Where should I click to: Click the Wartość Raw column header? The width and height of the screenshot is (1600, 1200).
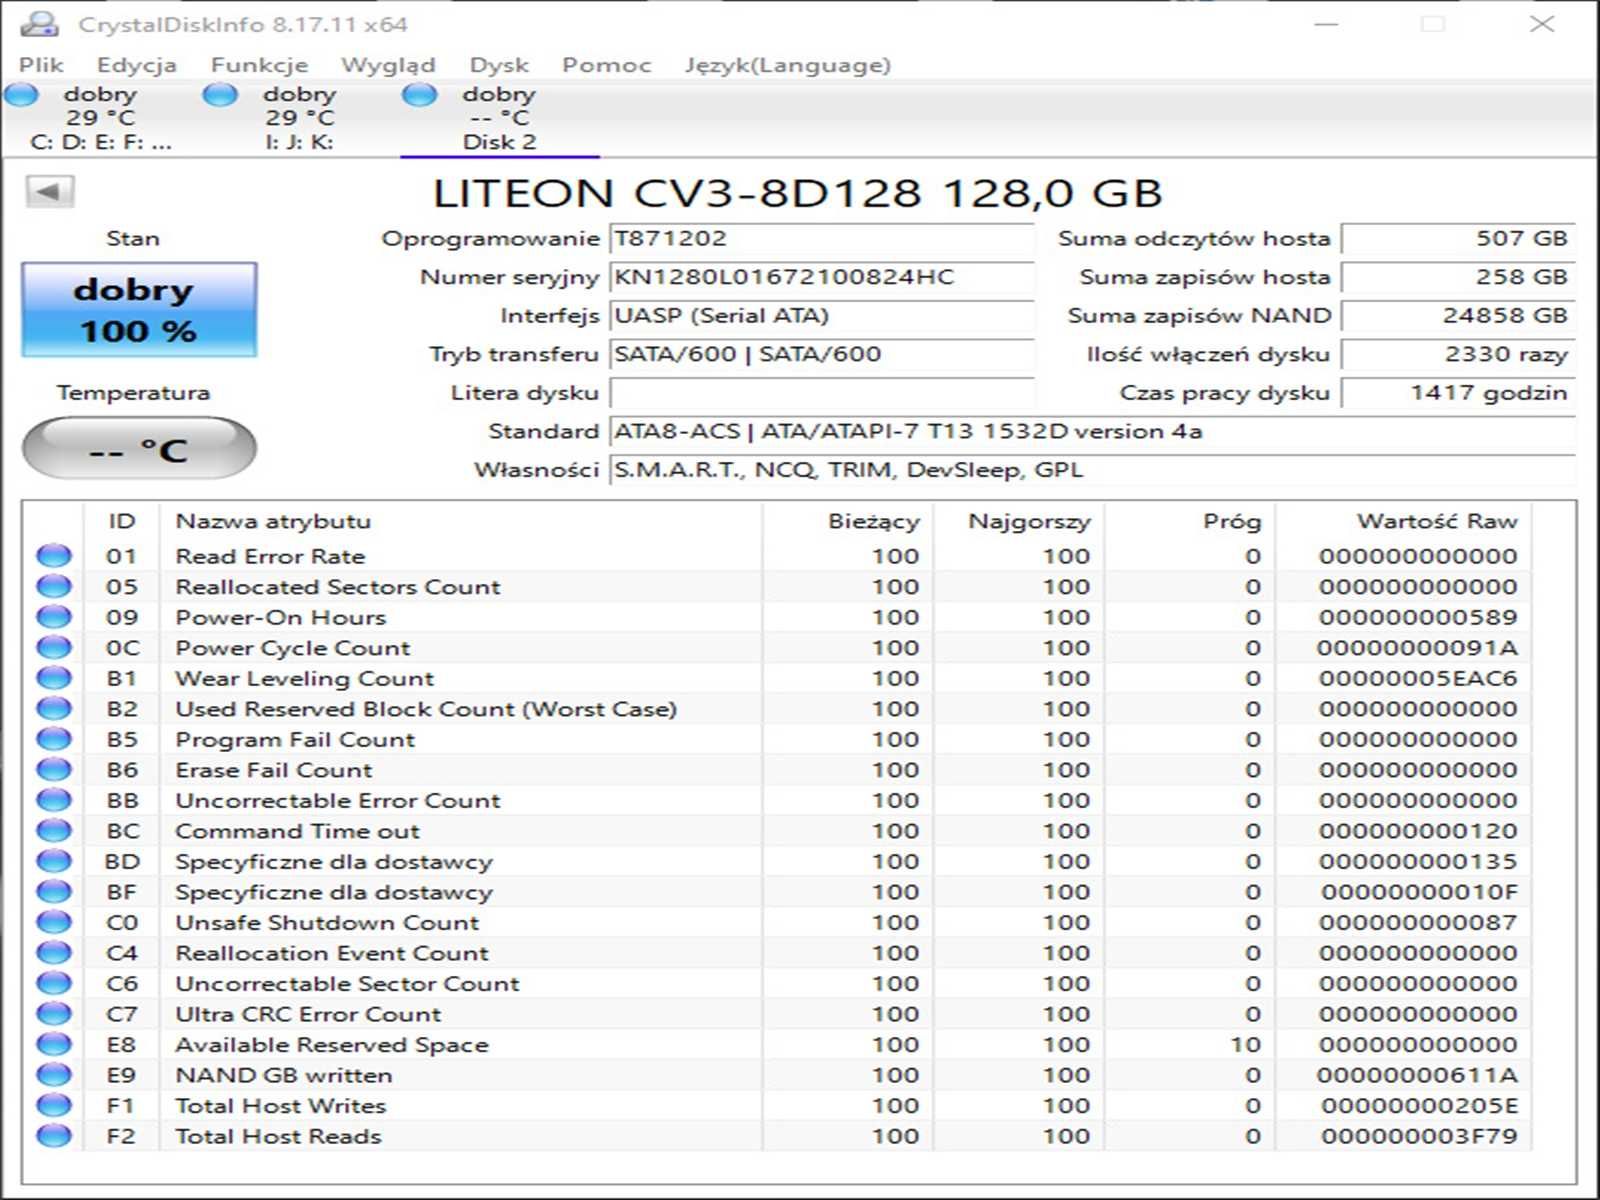(x=1403, y=521)
